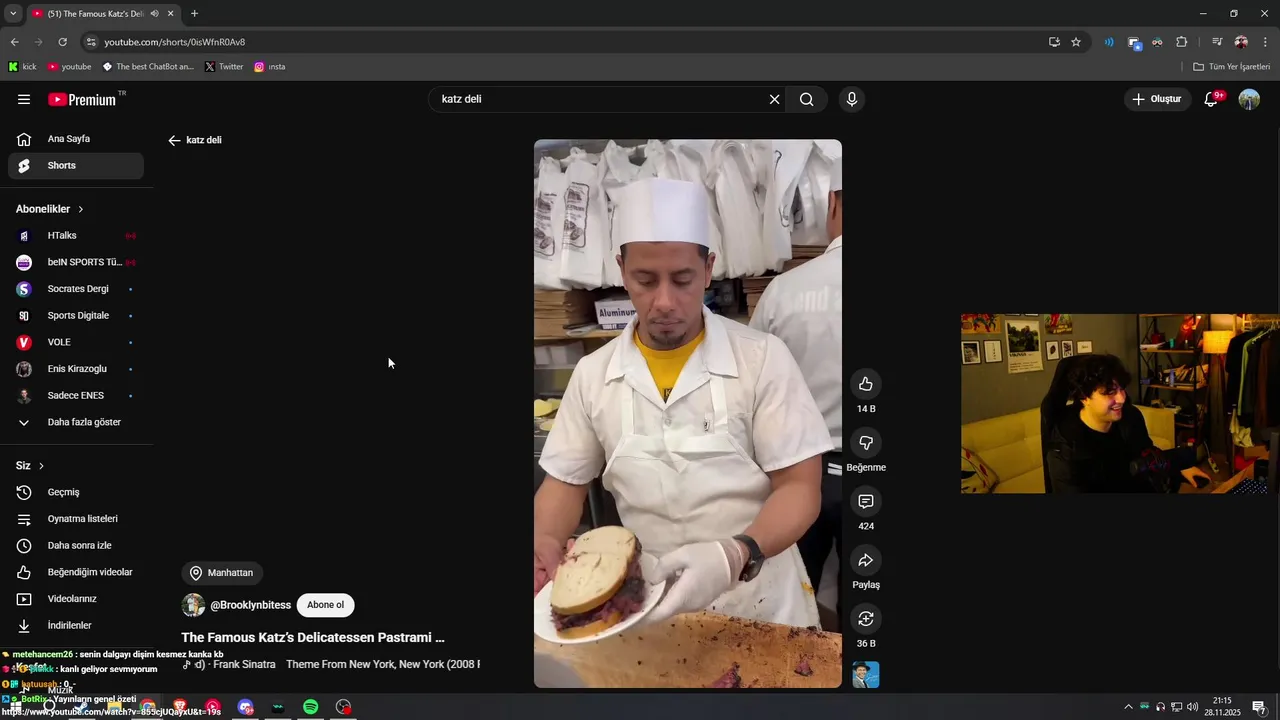Bookmark this page with the star
This screenshot has height=720, width=1280.
point(1076,42)
